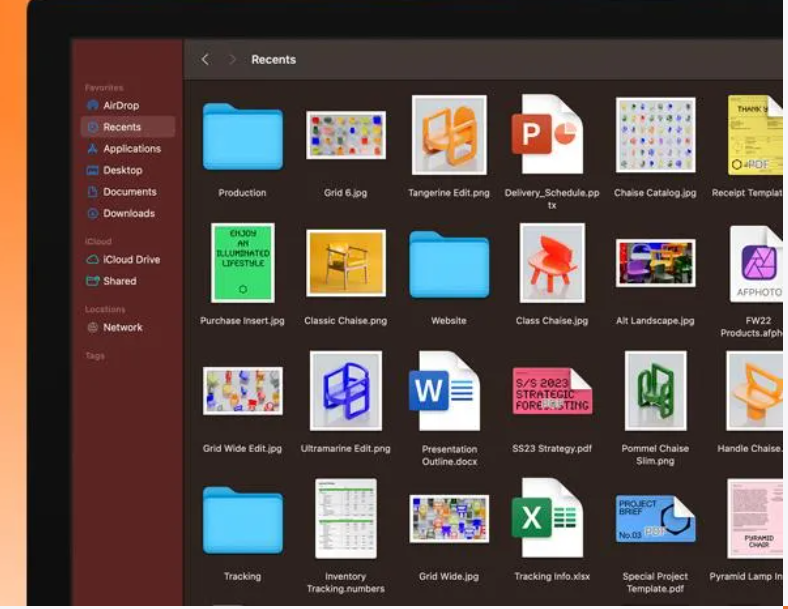Open the Shared location in sidebar
Viewport: 788px width, 609px height.
(119, 281)
